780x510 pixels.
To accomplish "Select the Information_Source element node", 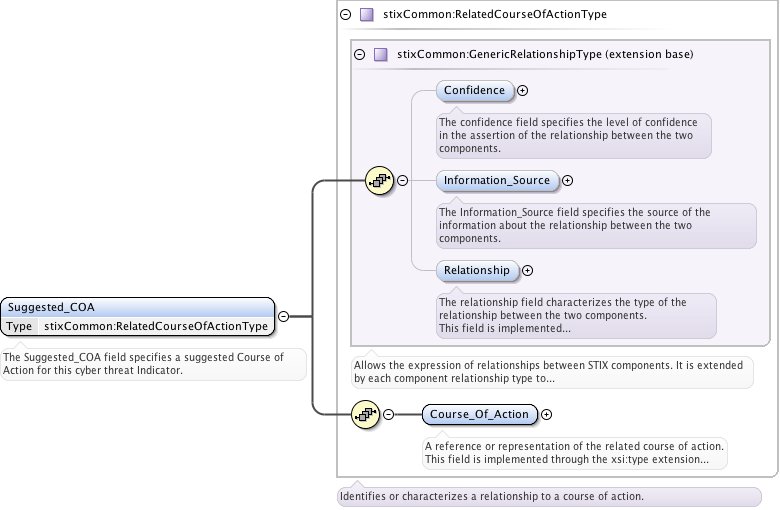I will pos(497,181).
